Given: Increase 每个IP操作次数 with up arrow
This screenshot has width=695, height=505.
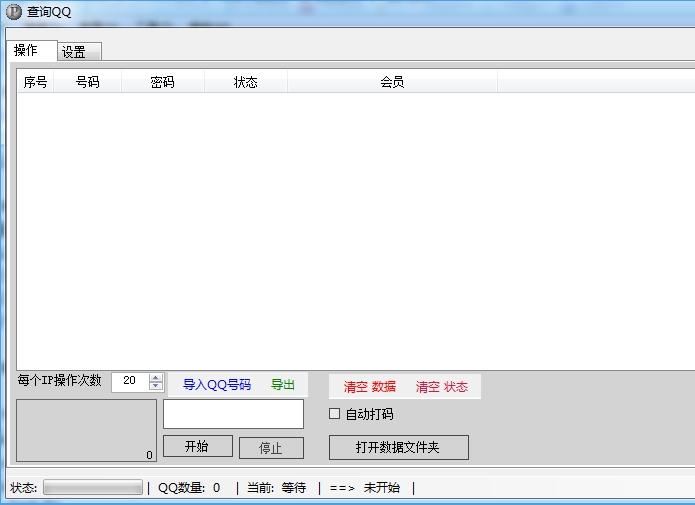Looking at the screenshot, I should [x=155, y=377].
